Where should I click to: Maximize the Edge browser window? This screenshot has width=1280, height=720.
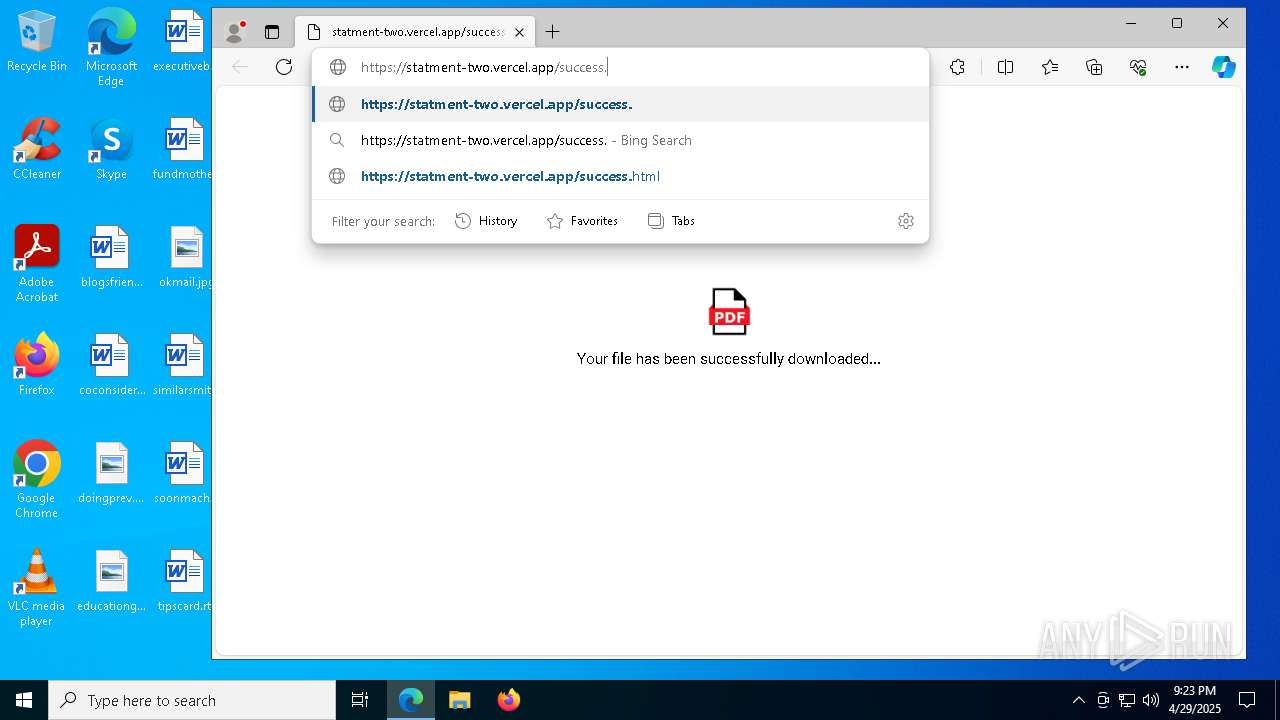click(x=1177, y=23)
